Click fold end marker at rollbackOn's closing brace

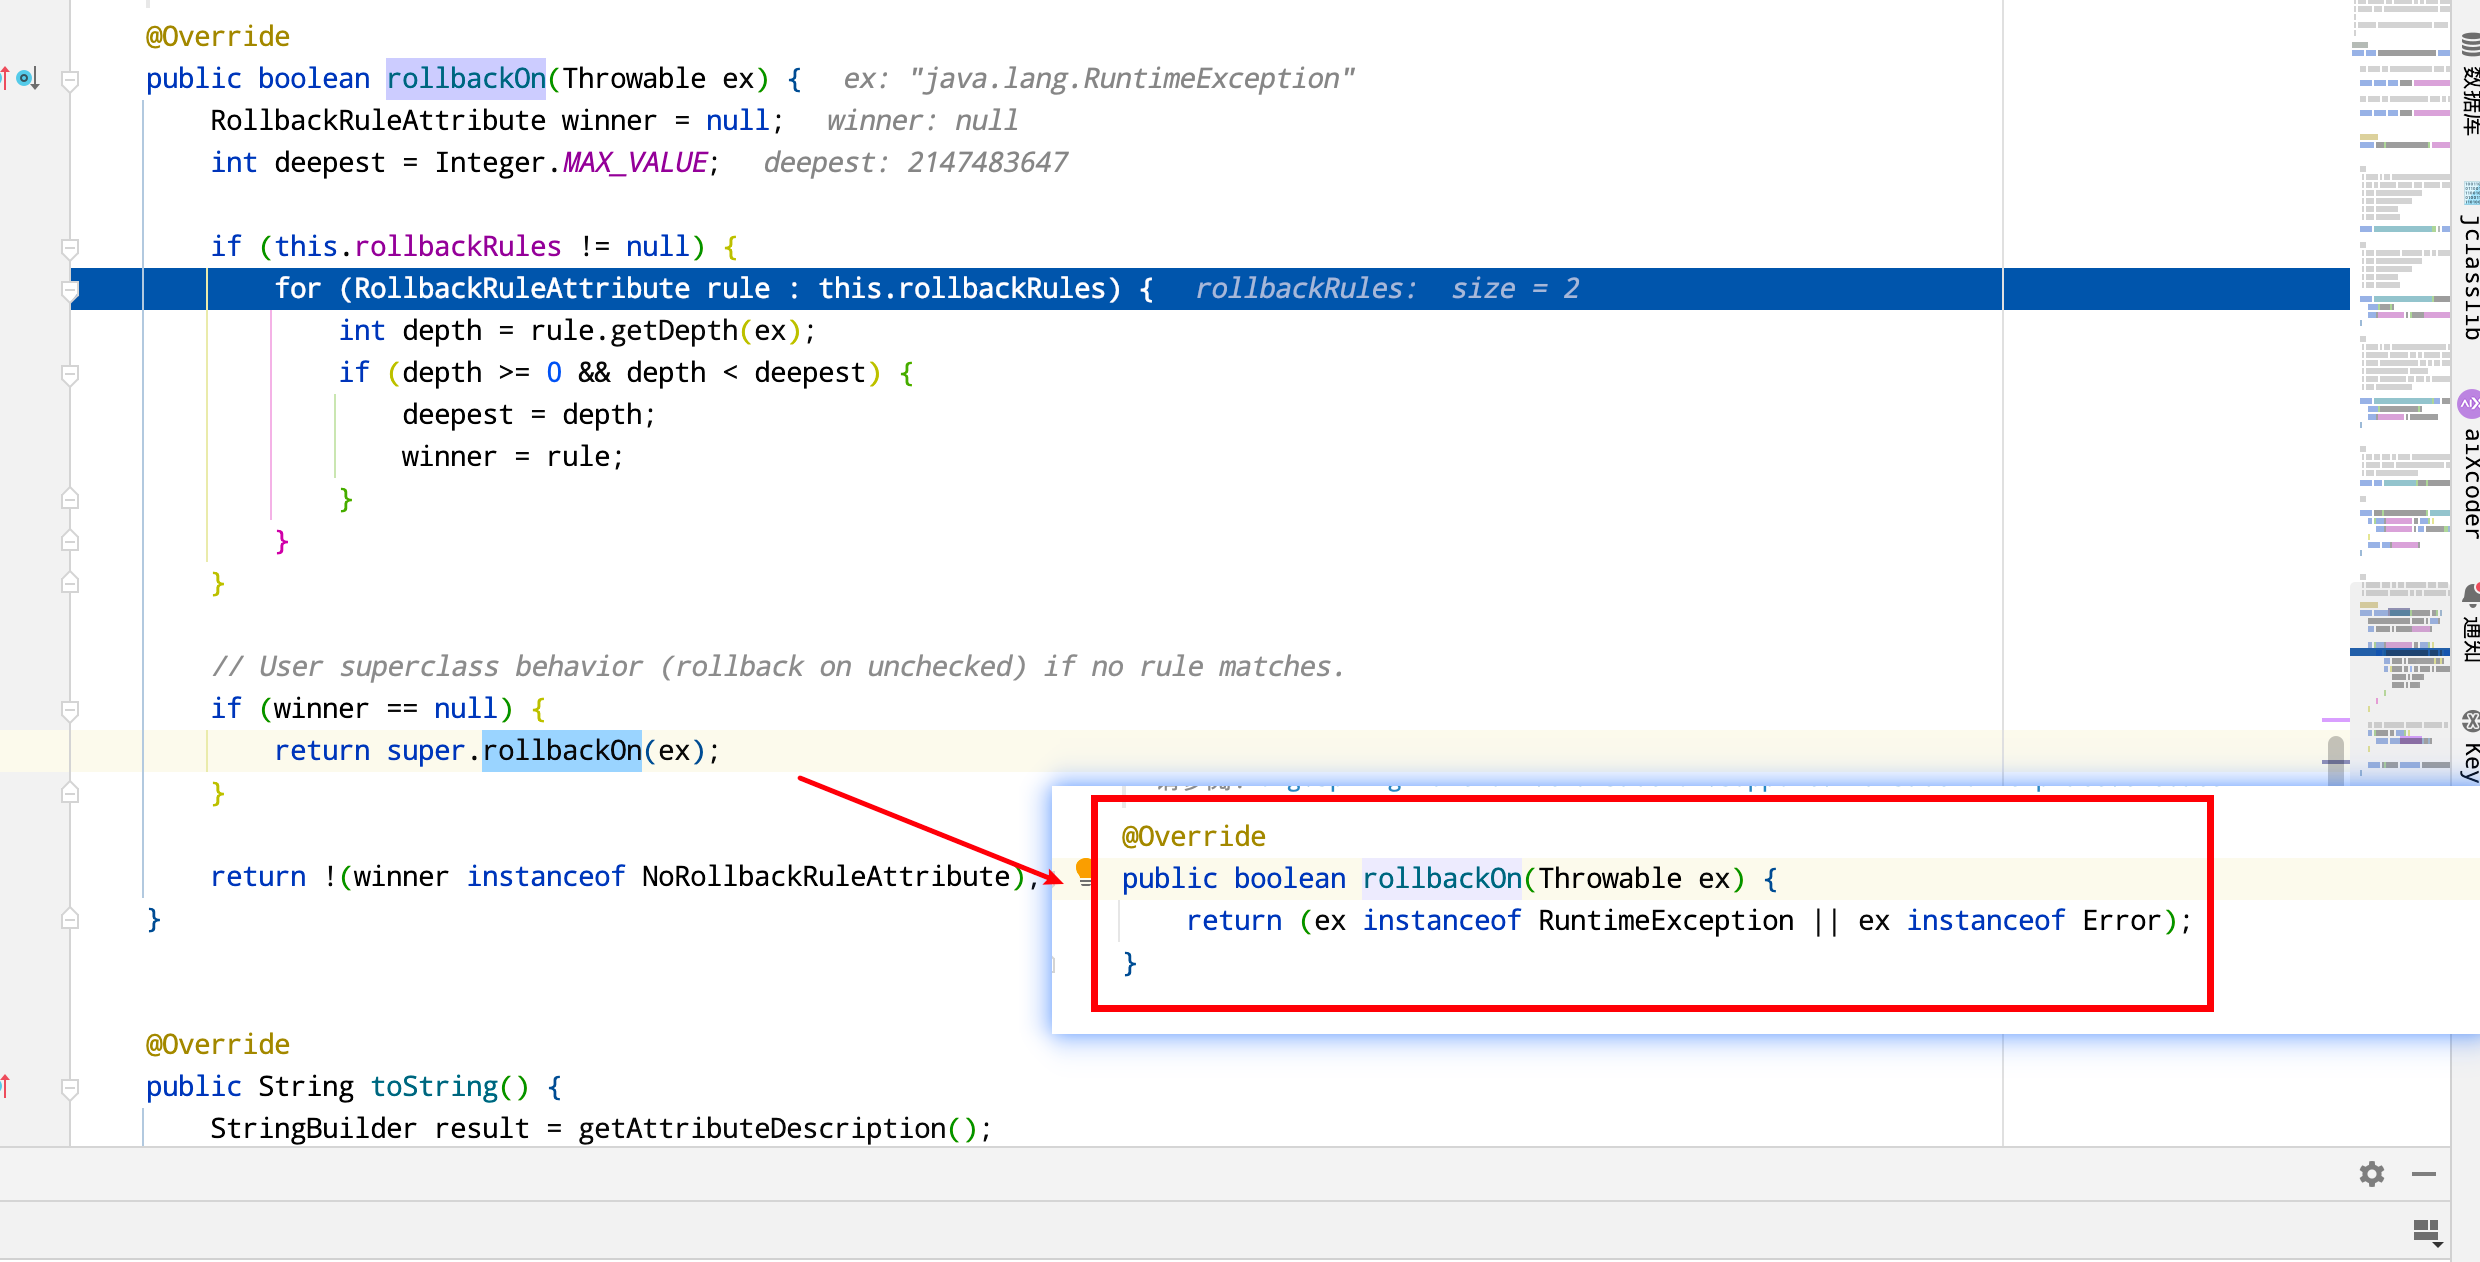(70, 918)
